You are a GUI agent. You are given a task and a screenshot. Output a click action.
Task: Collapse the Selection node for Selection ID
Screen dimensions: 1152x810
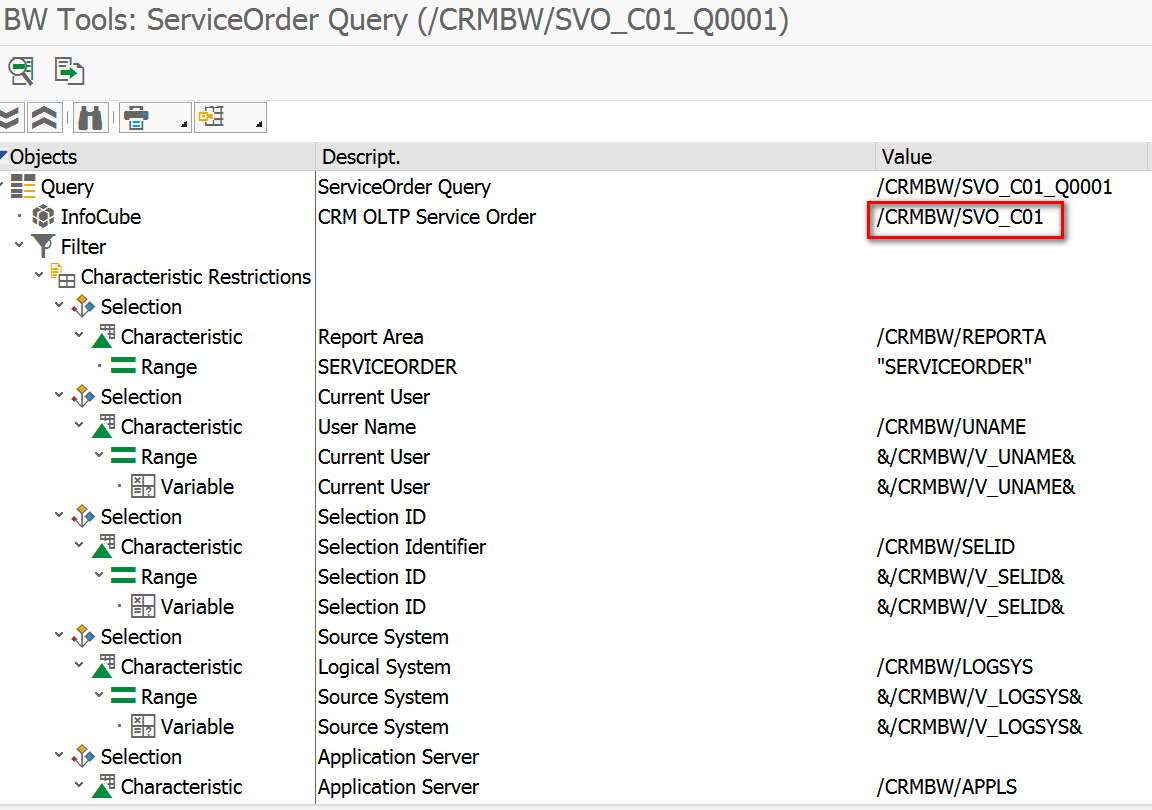59,515
